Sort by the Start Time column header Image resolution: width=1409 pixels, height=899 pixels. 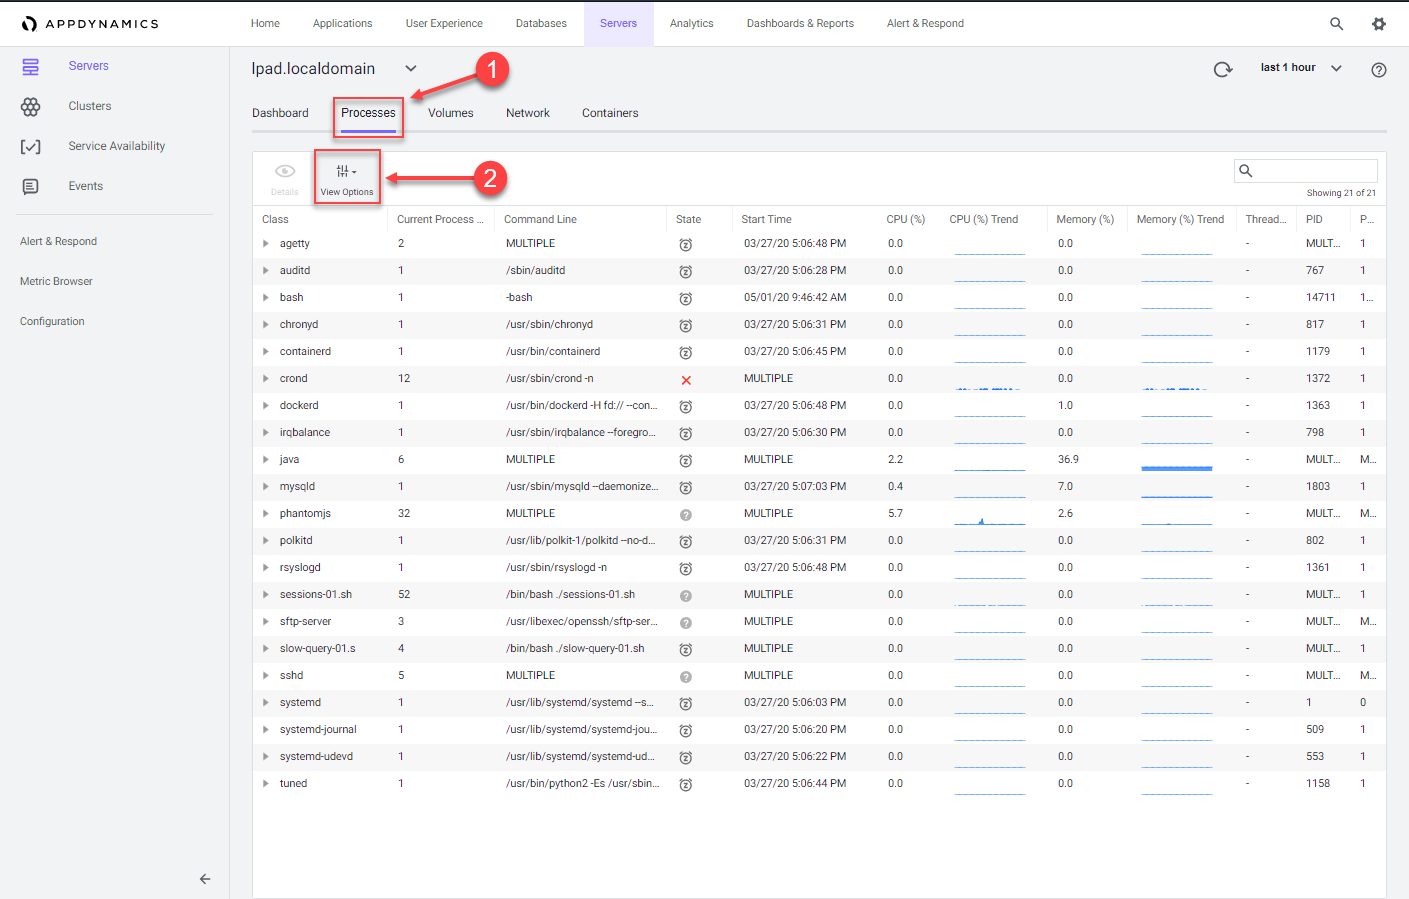(766, 220)
